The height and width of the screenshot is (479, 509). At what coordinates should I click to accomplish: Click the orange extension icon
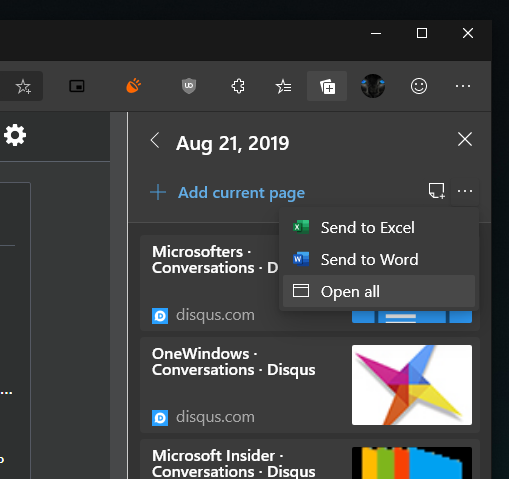pos(133,86)
